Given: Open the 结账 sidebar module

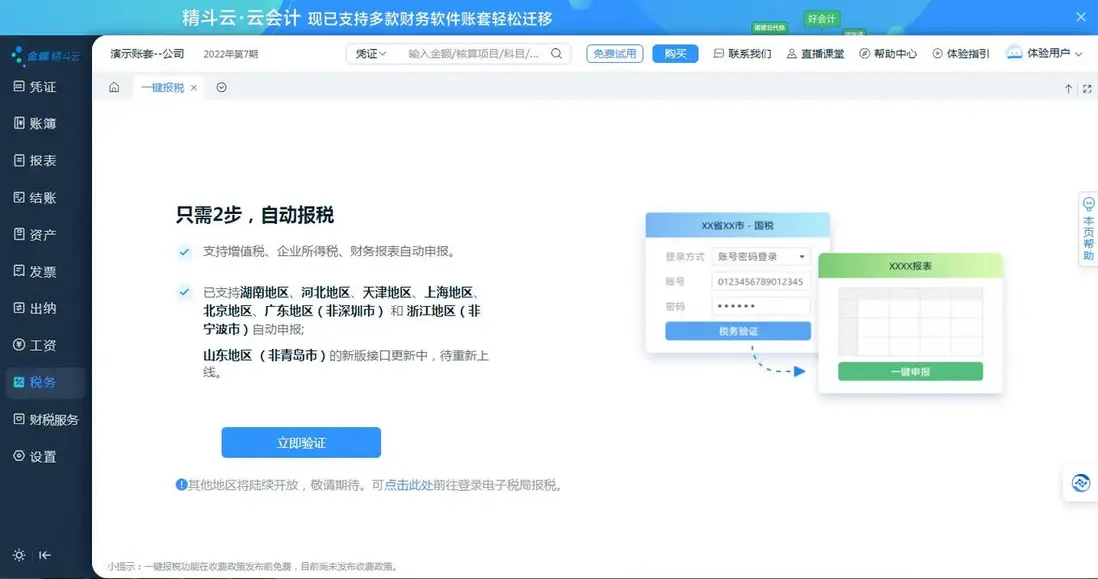Looking at the screenshot, I should (x=35, y=197).
